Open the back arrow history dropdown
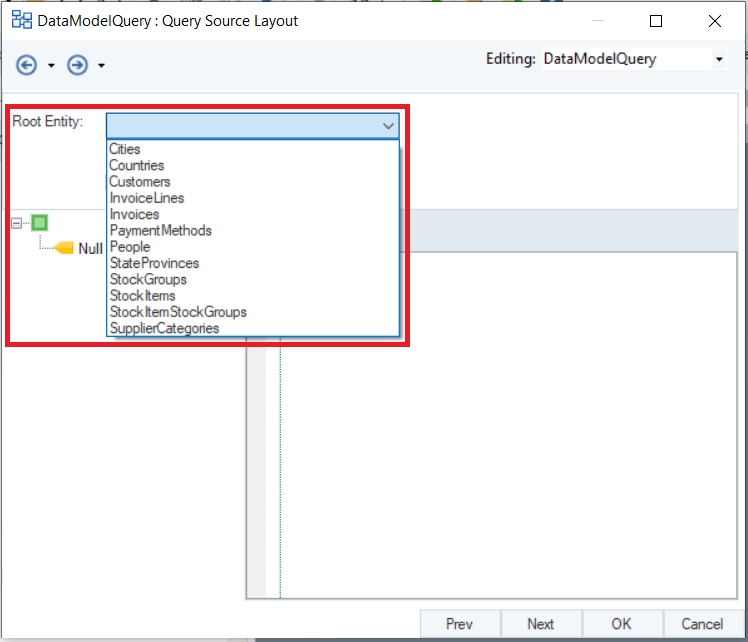The image size is (748, 642). [51, 65]
